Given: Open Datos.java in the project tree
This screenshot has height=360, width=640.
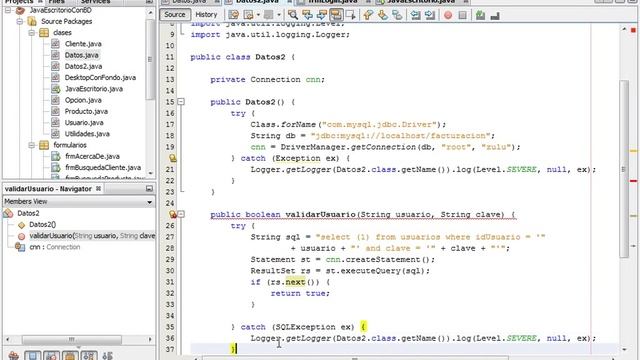Looking at the screenshot, I should (x=82, y=55).
